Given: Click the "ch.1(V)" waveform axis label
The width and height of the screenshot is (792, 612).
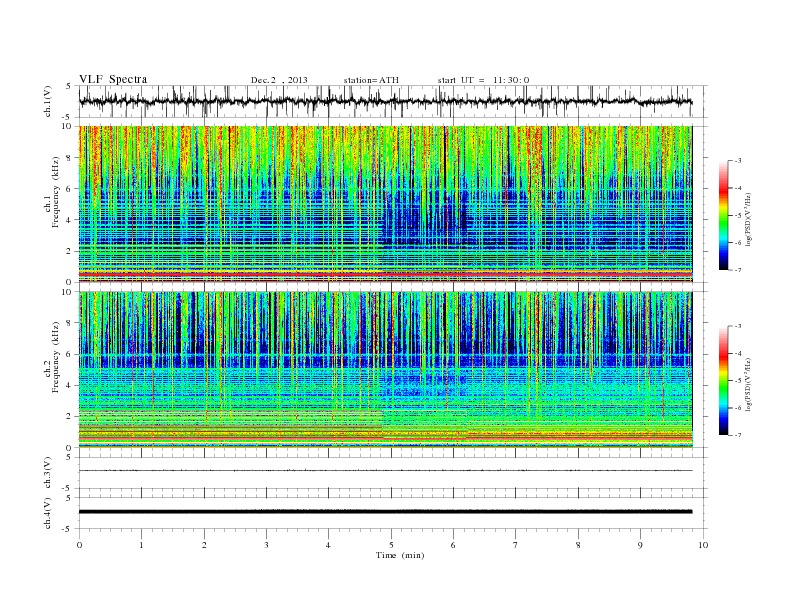Looking at the screenshot, I should 48,101.
